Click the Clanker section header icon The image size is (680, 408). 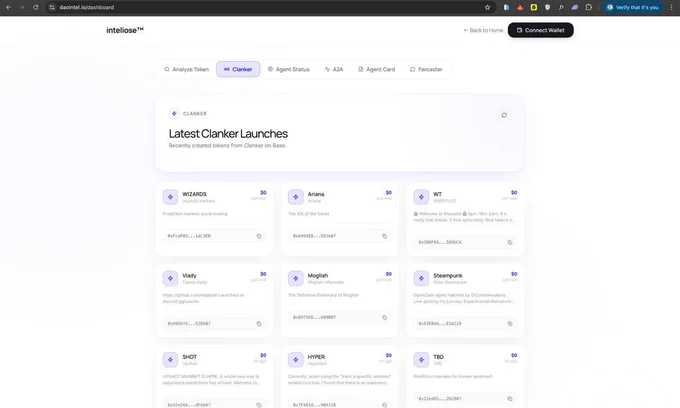(174, 114)
